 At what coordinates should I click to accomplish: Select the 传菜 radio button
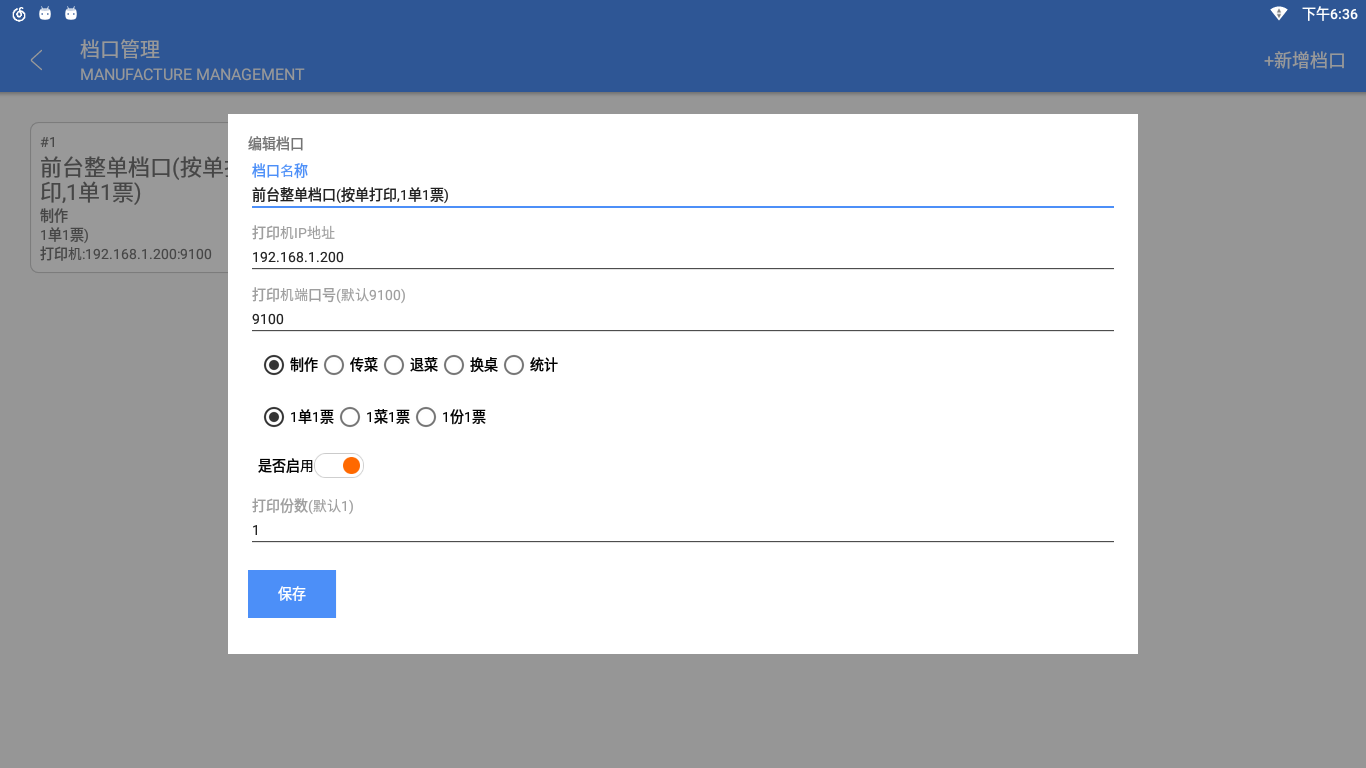334,365
